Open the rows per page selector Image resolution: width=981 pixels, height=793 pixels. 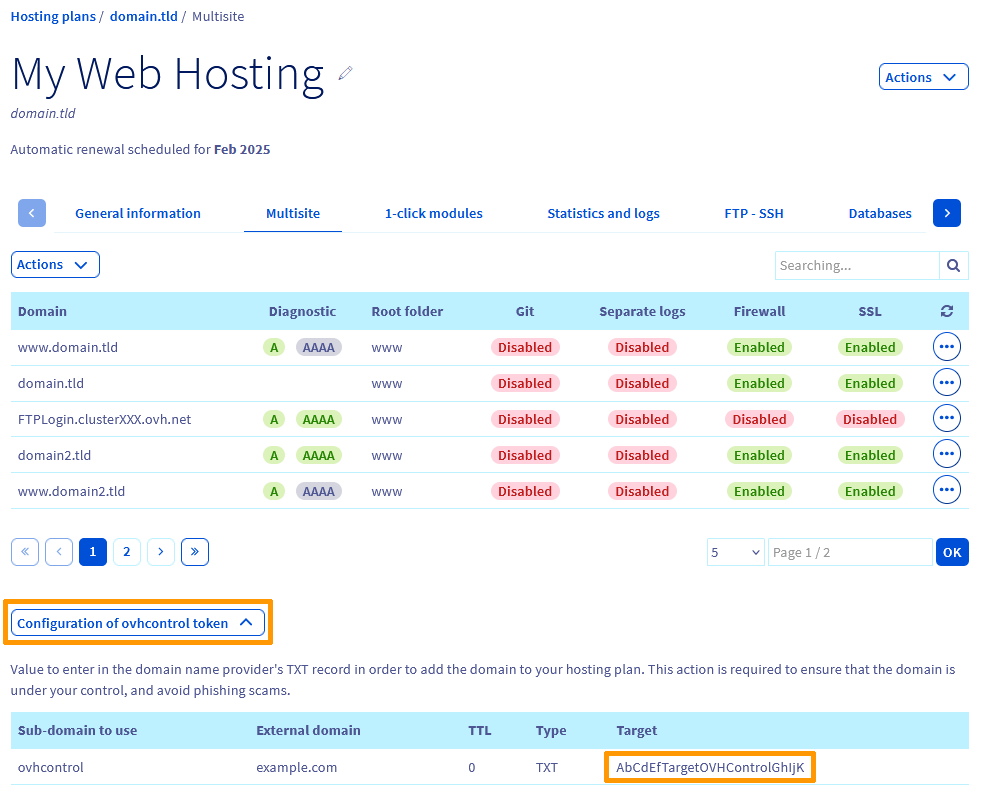(735, 552)
